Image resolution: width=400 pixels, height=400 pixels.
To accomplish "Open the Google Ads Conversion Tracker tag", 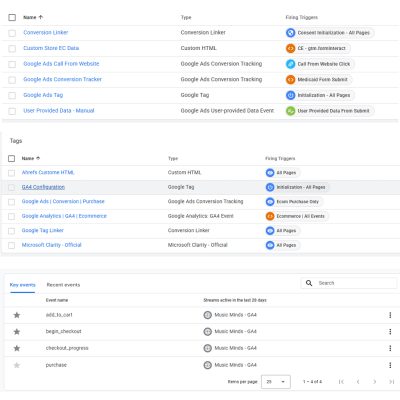I will pyautogui.click(x=63, y=79).
